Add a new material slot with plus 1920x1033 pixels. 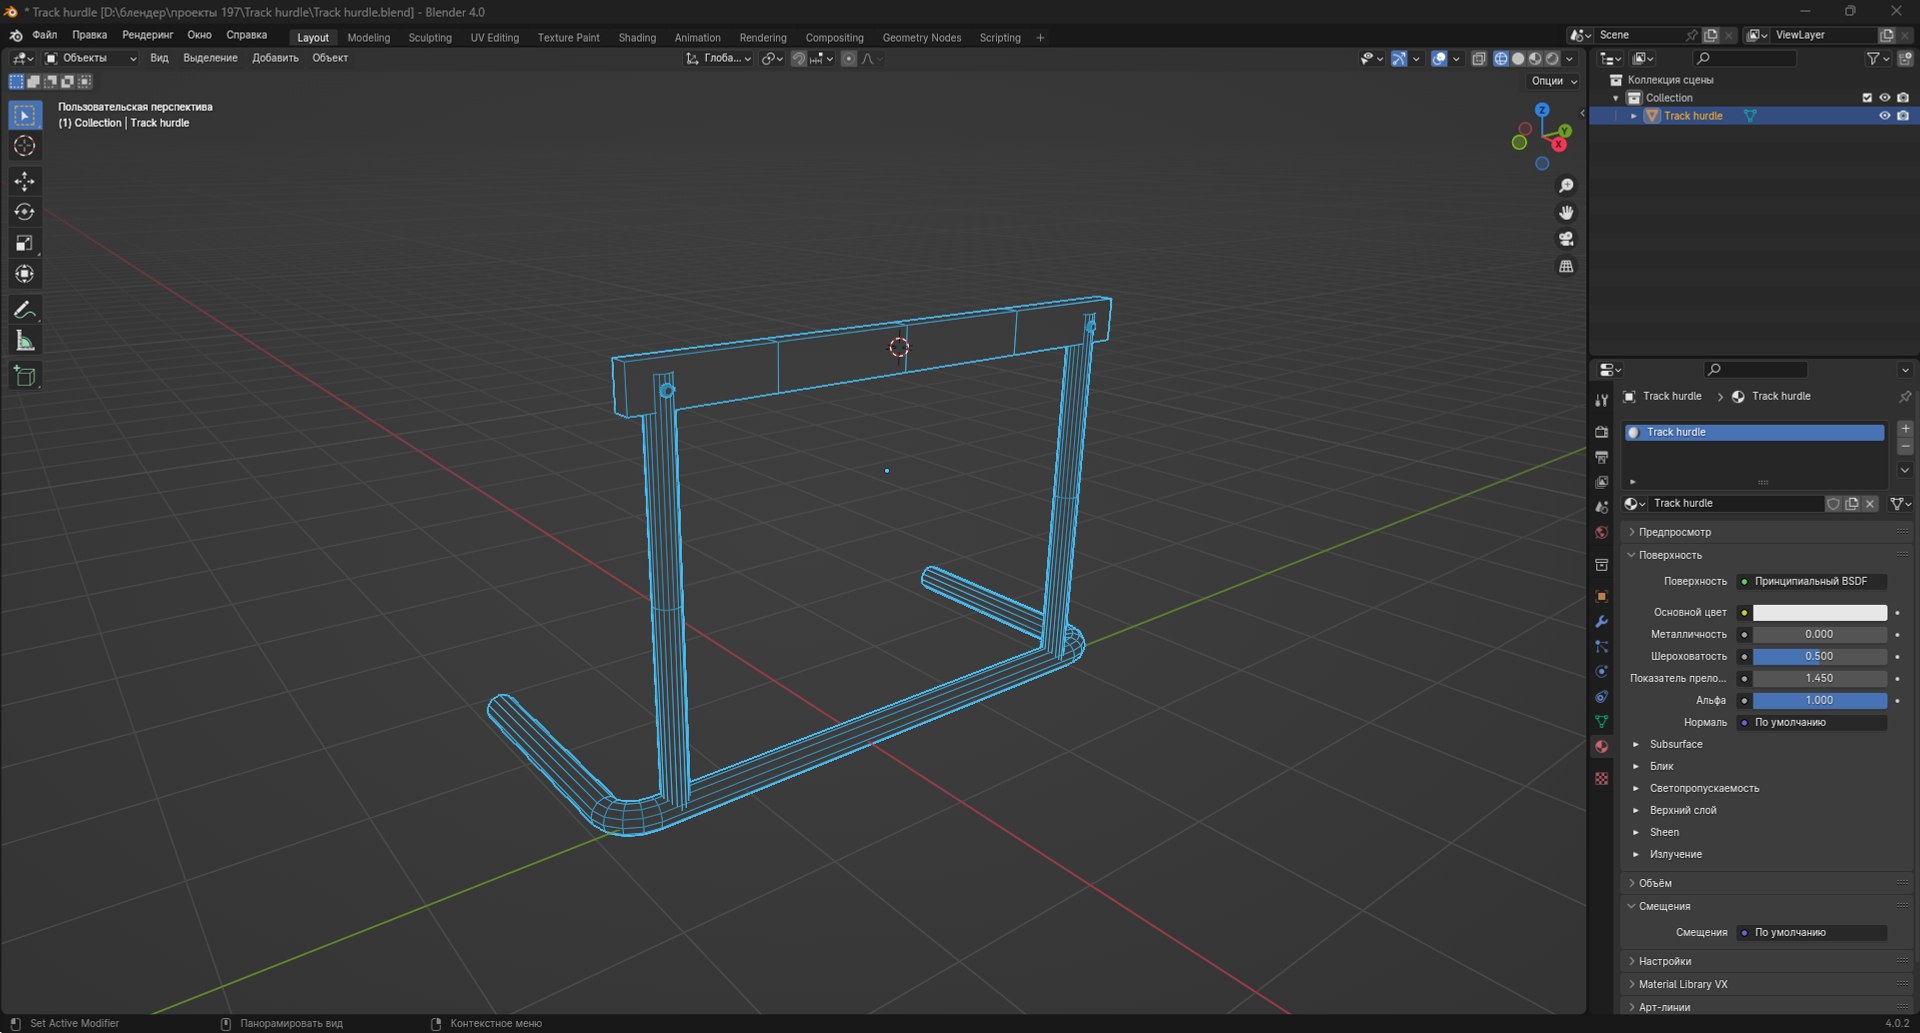(1905, 429)
